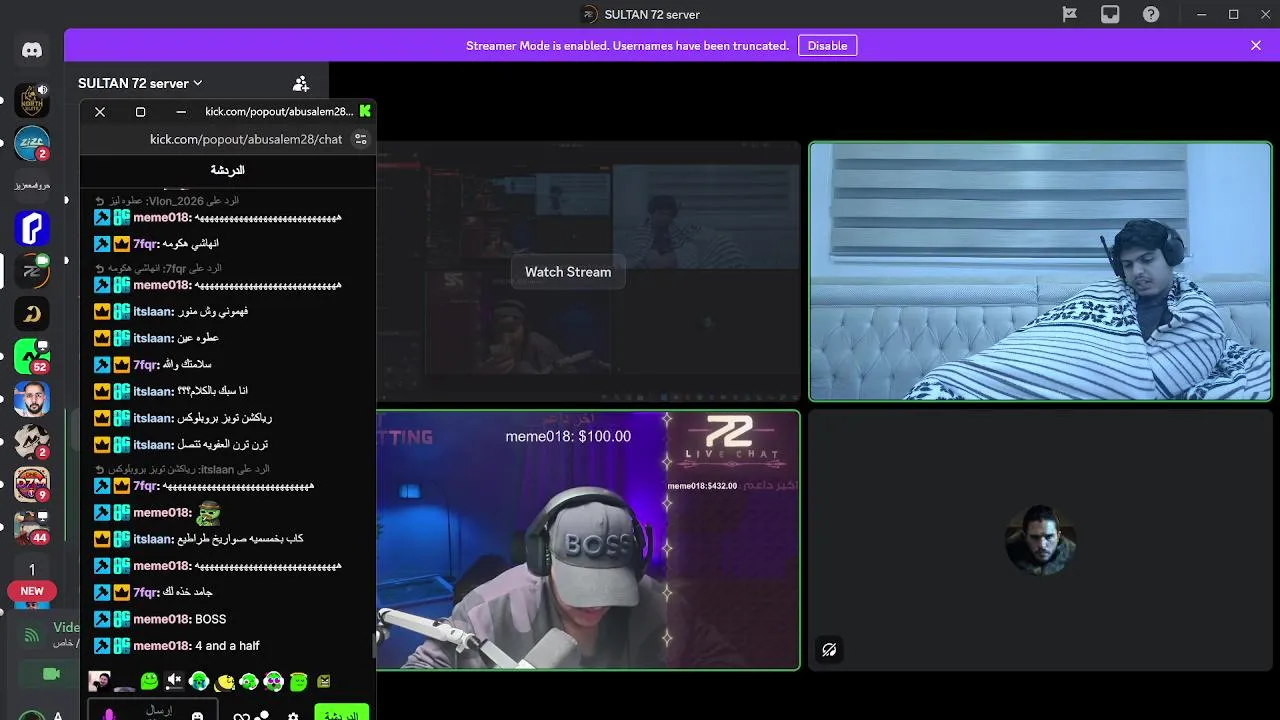Open chat settings gear in Kick chat
Screen dimensions: 1280x720
[293, 716]
